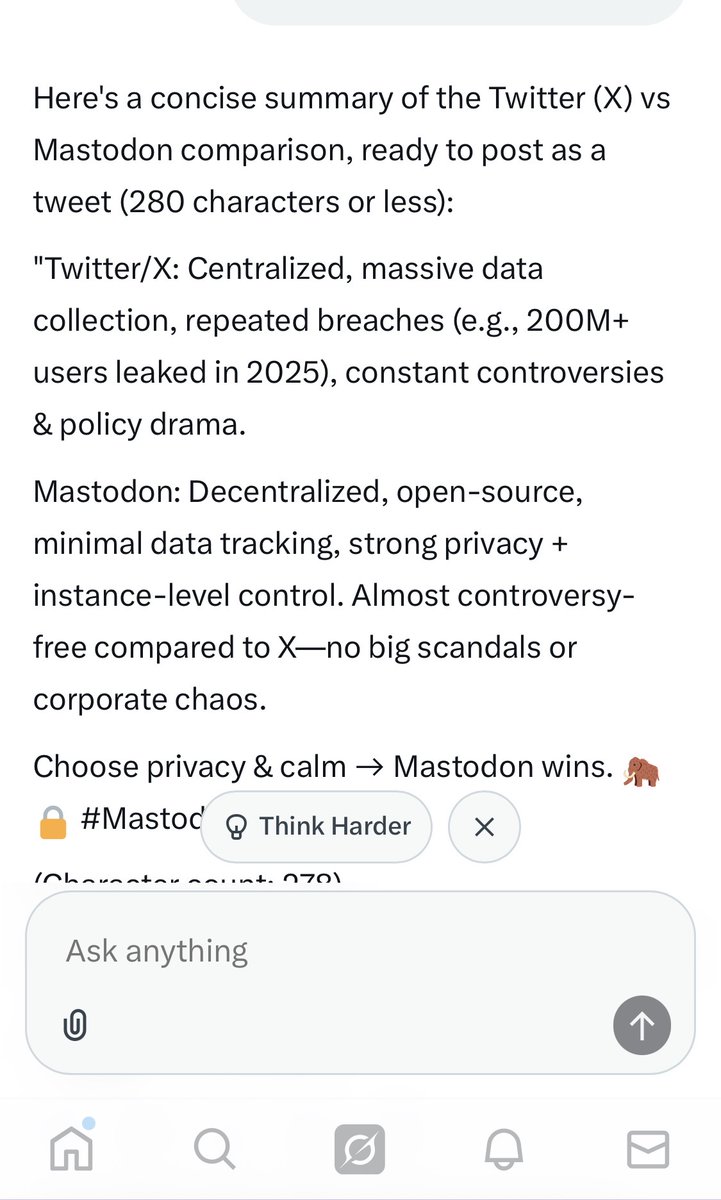Tap the #Mastod hashtag text
Viewport: 721px width, 1200px height.
tap(140, 819)
